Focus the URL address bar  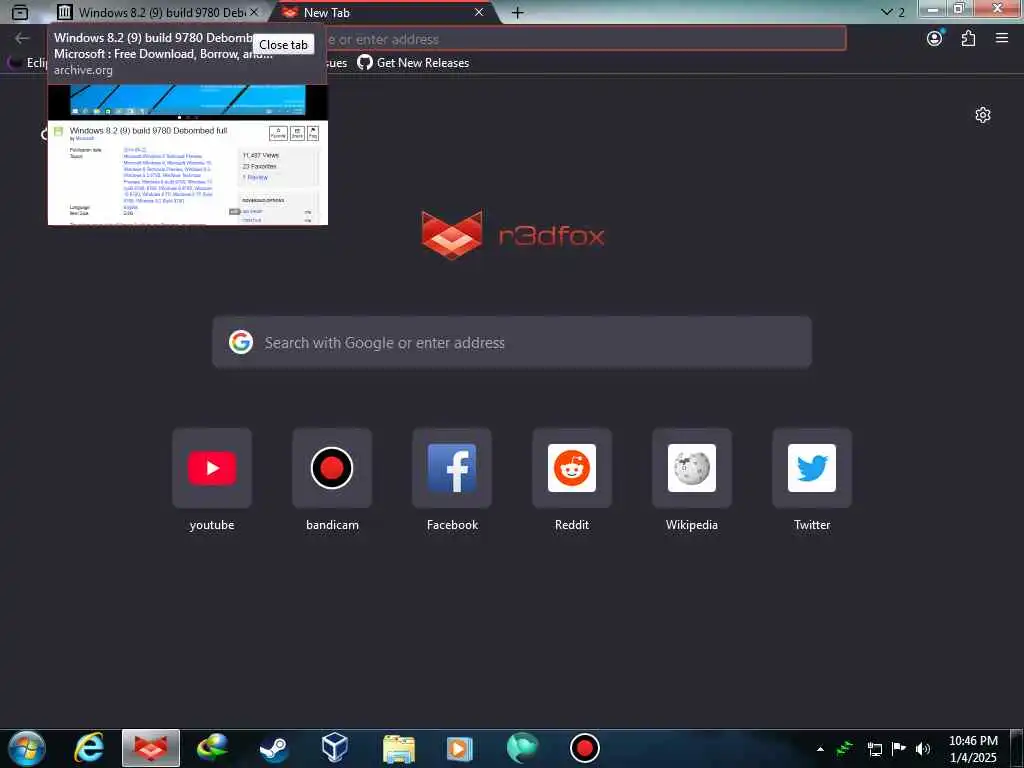click(585, 39)
